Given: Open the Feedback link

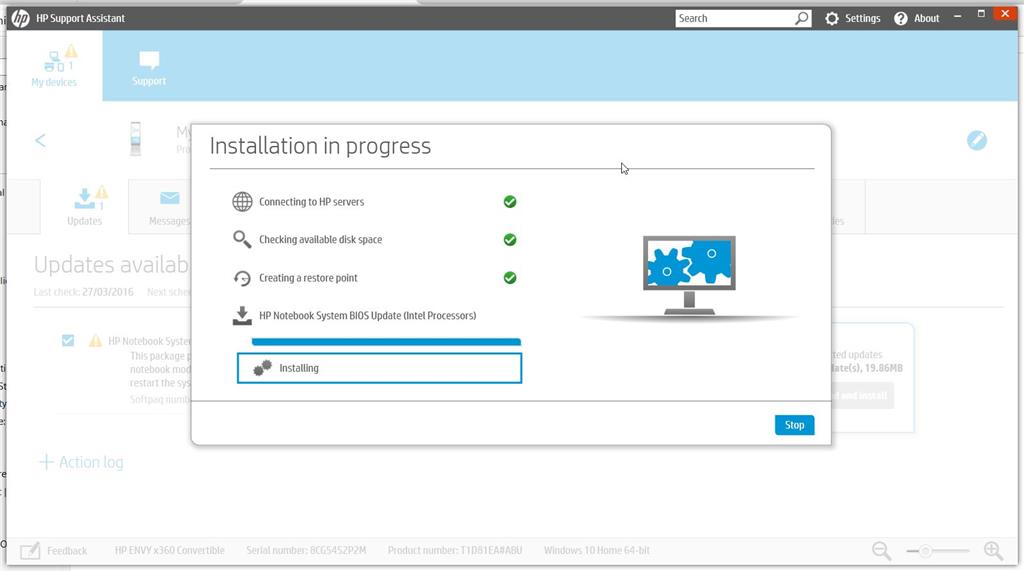Looking at the screenshot, I should (67, 551).
